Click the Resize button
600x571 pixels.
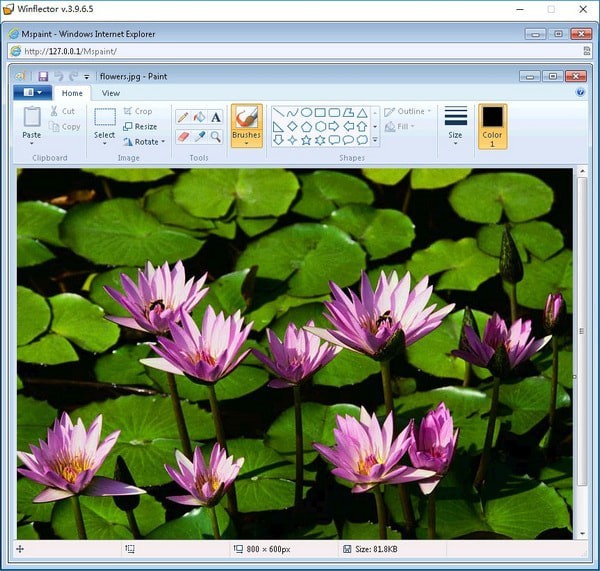(141, 127)
